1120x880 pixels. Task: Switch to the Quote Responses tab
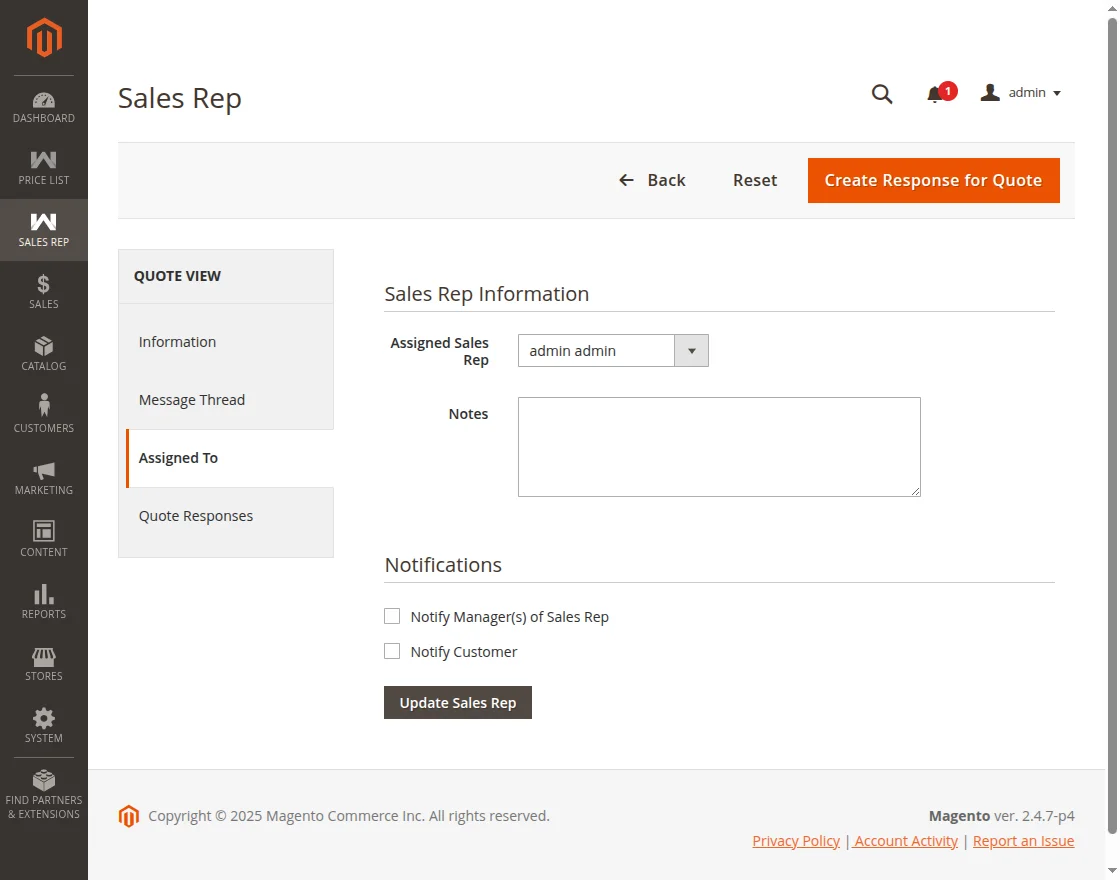pos(196,516)
